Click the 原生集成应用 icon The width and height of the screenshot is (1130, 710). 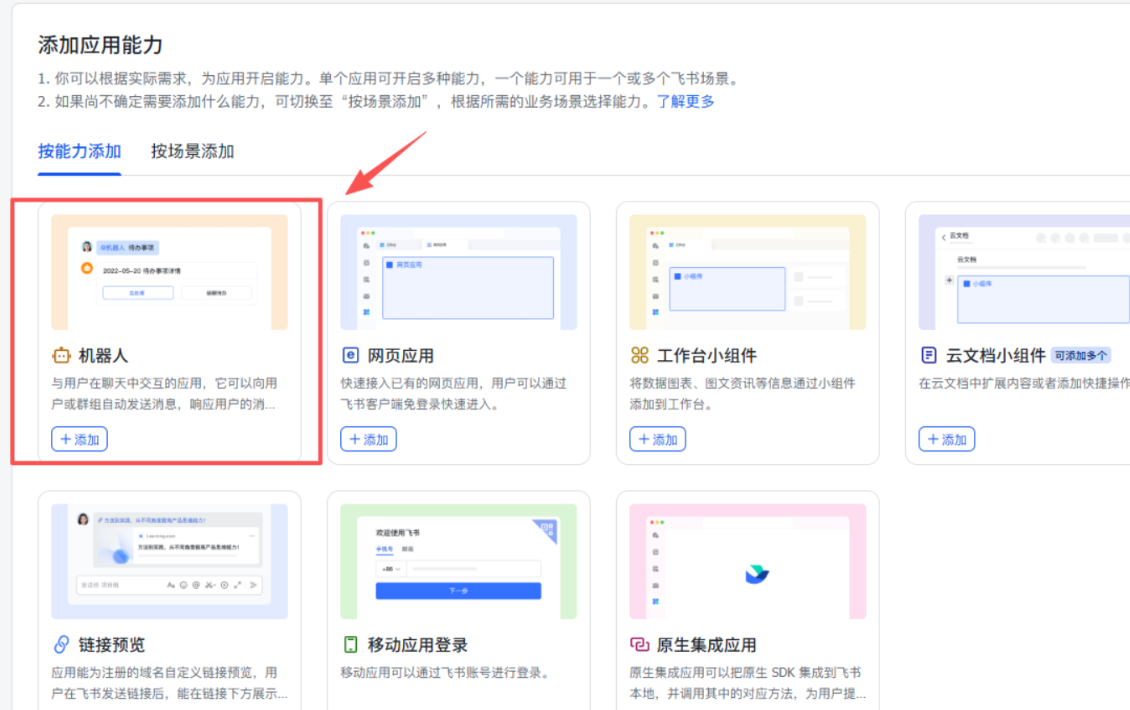640,645
